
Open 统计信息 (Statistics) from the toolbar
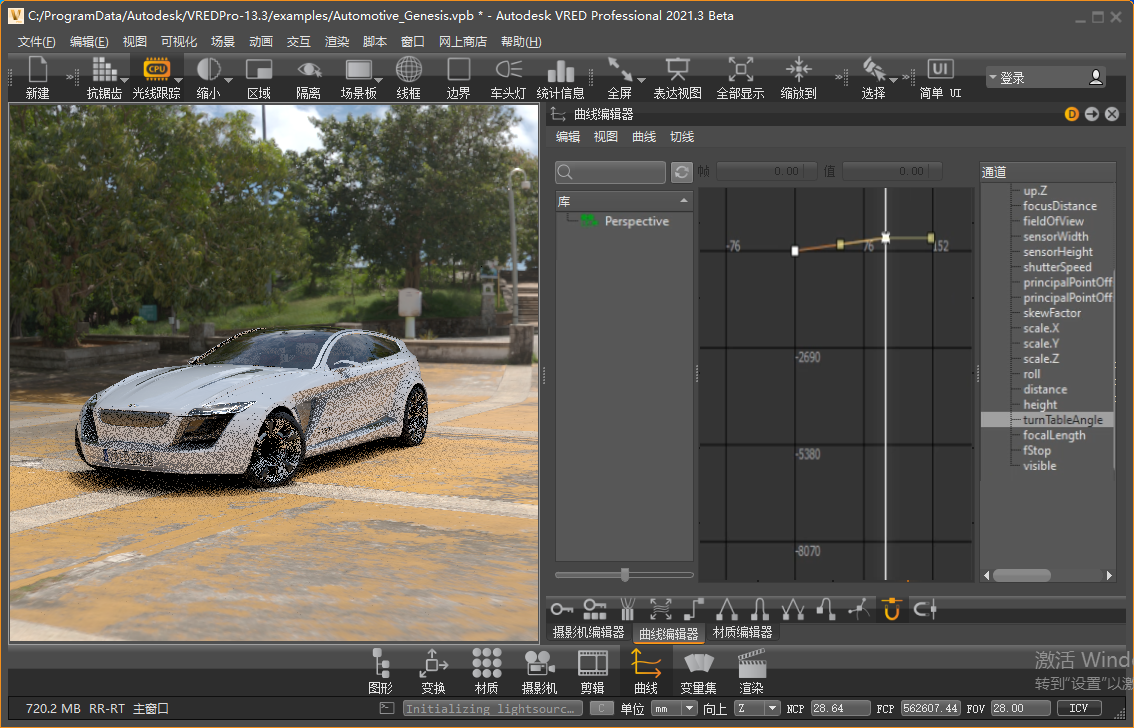(x=560, y=78)
